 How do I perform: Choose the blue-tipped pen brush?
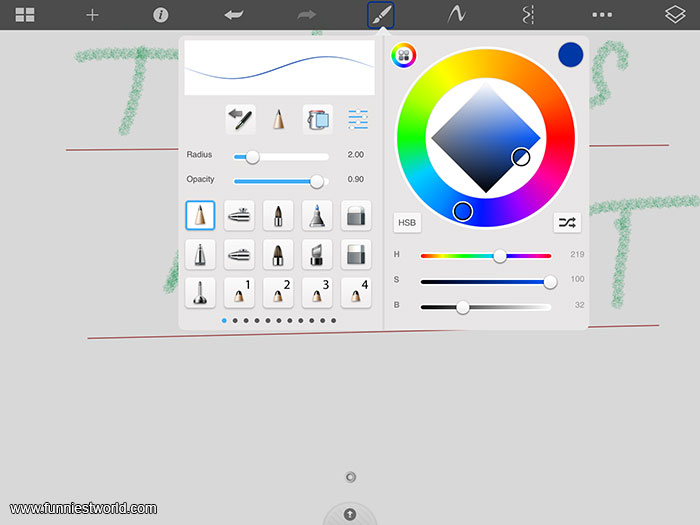tap(317, 215)
